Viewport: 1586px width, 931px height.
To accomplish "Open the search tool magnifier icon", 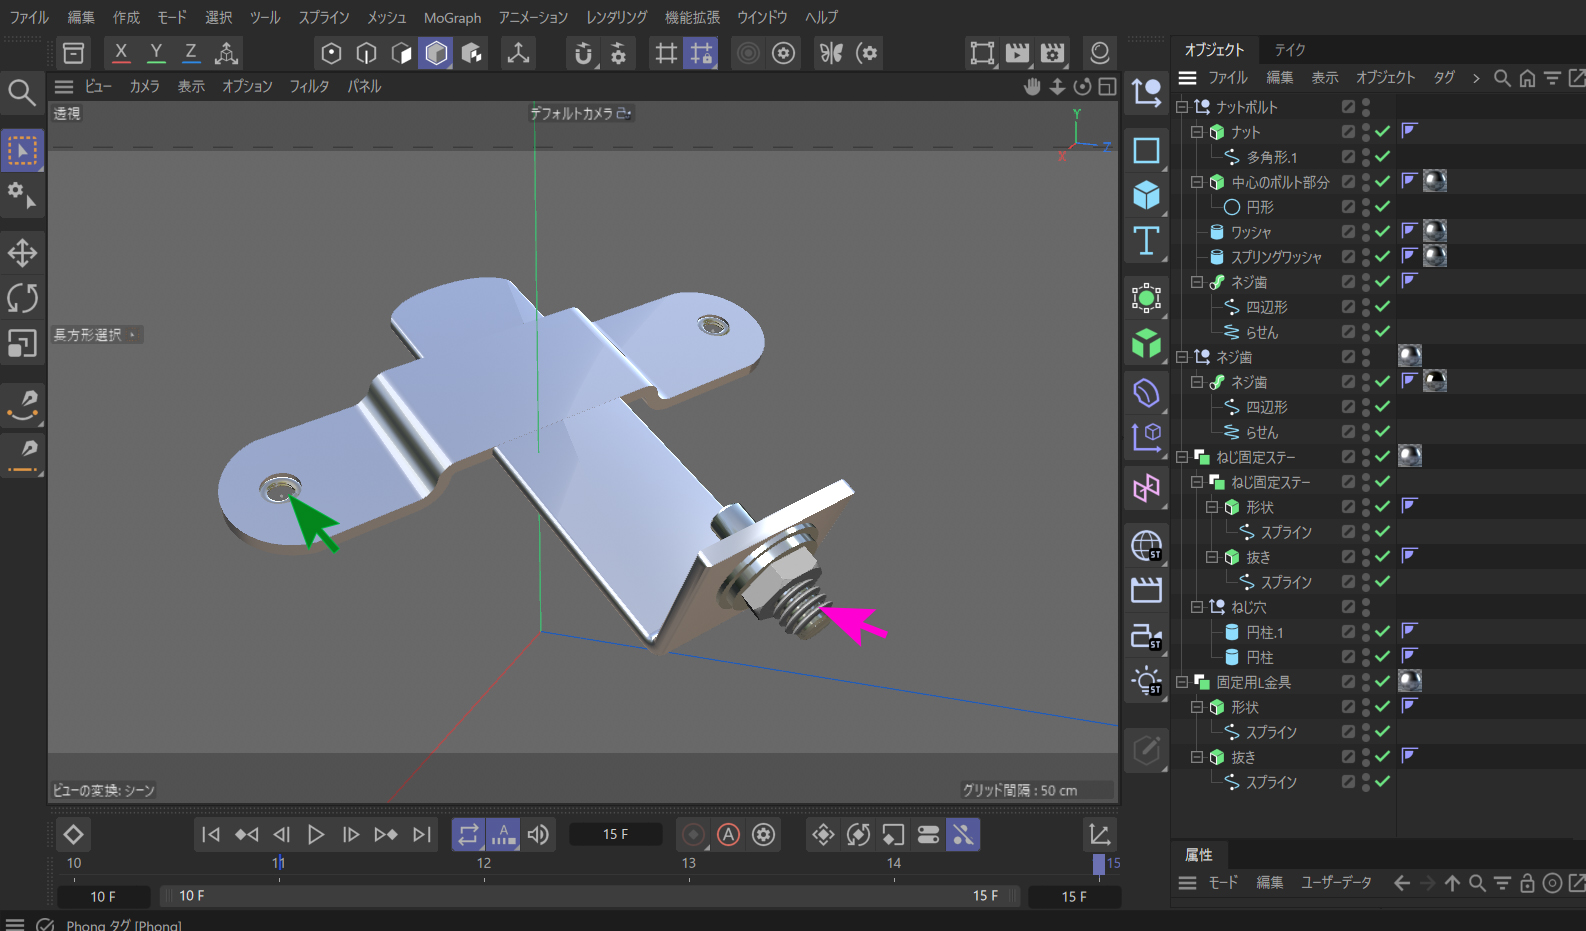I will (x=22, y=93).
